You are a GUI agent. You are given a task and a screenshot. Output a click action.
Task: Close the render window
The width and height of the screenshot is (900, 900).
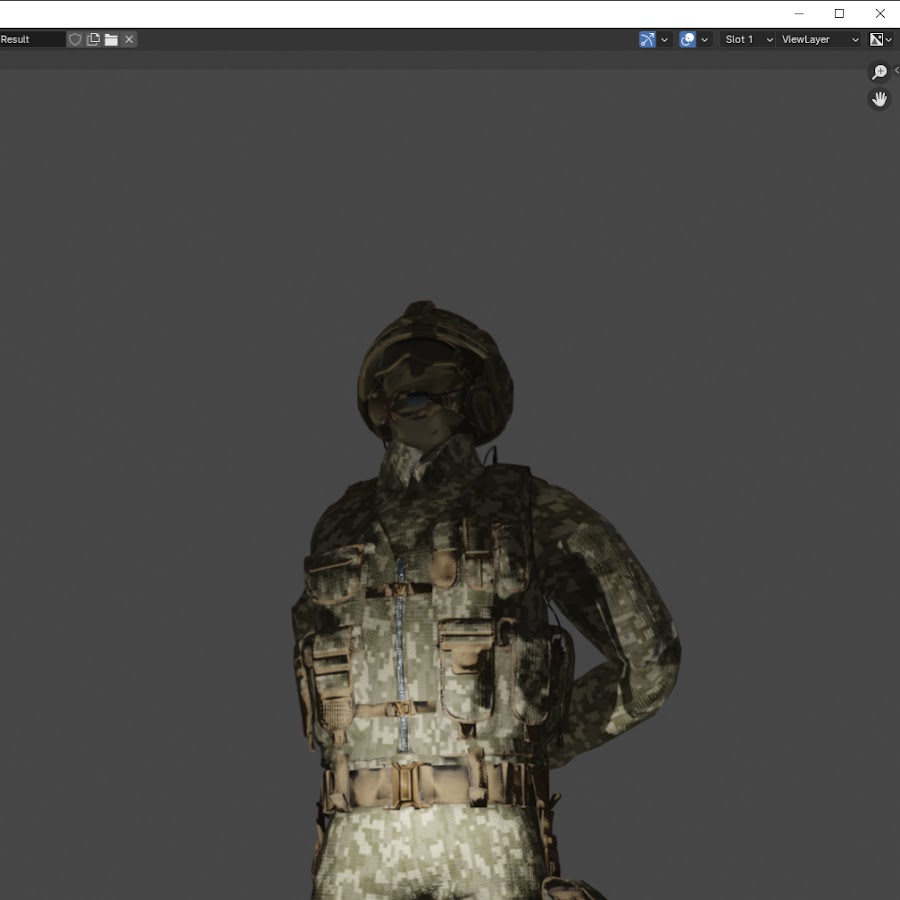880,13
